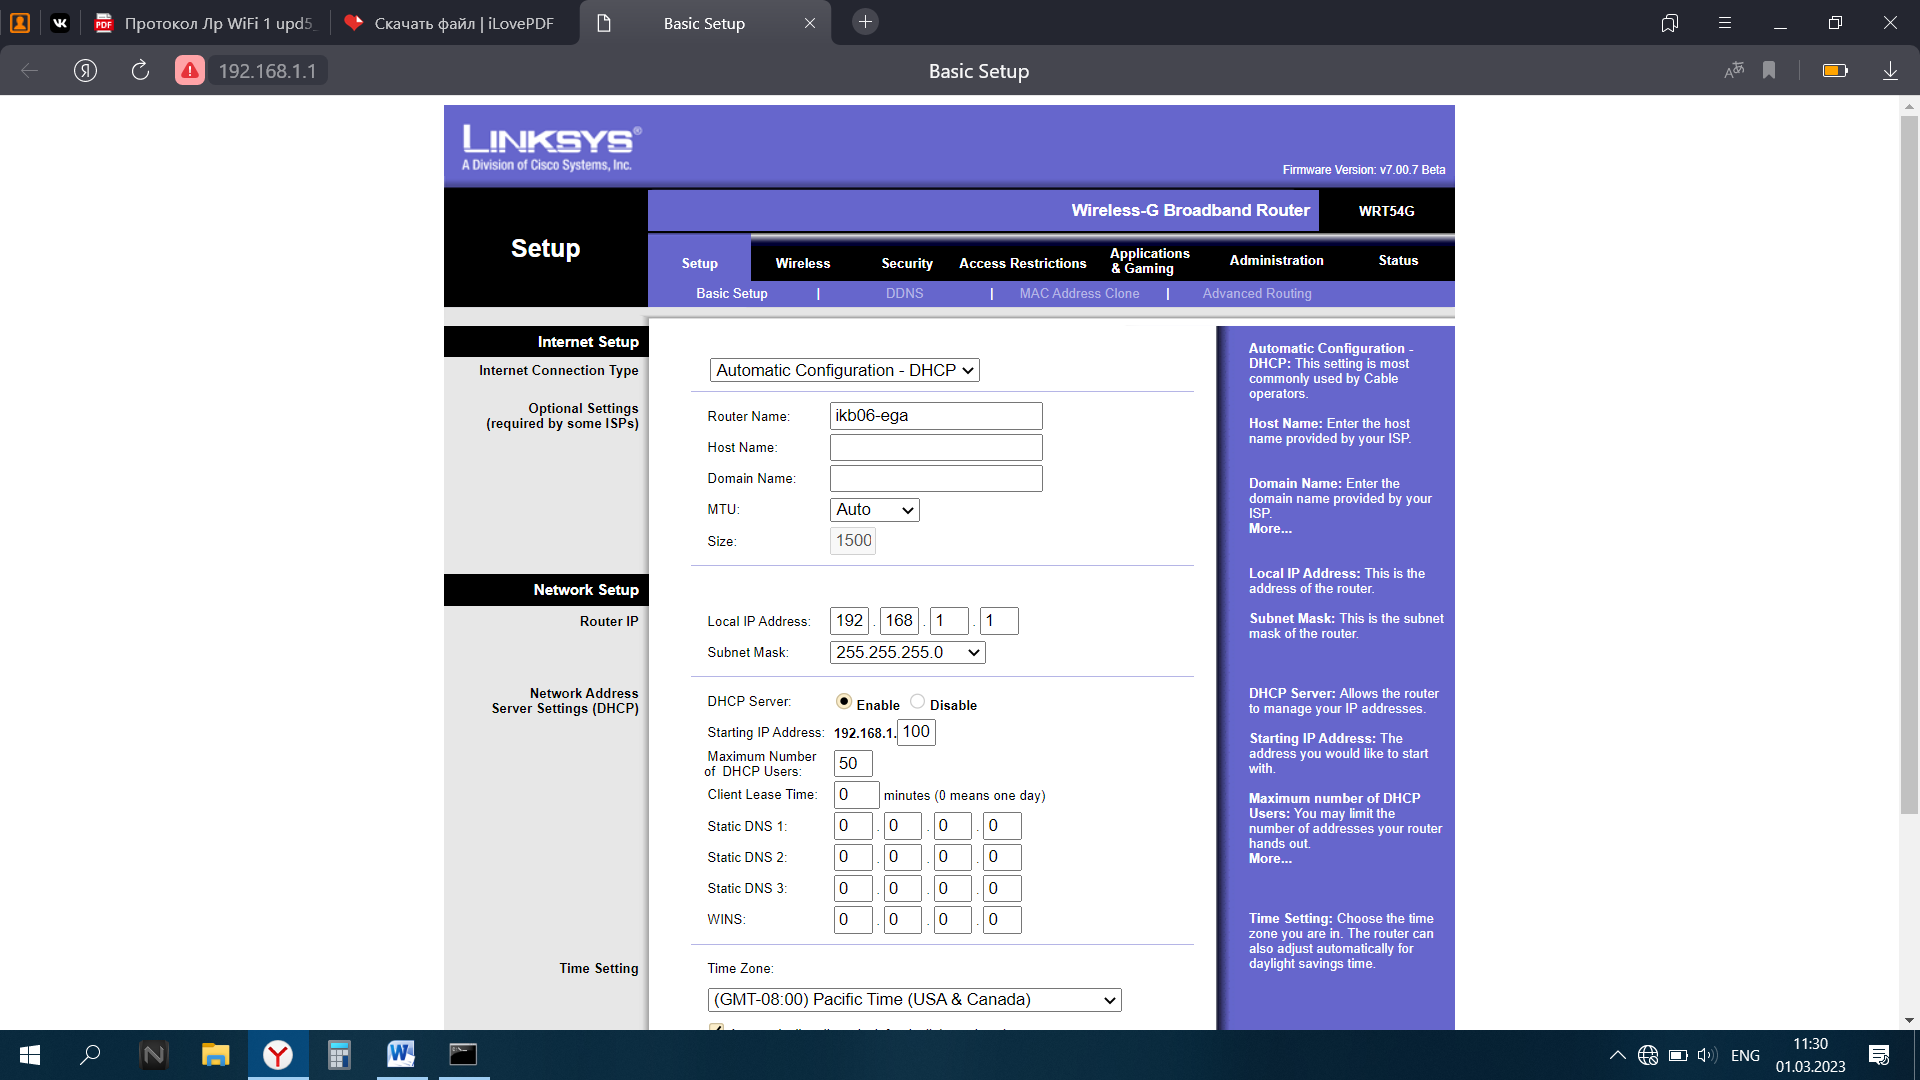
Task: Click More link under Domain Name help
Action: point(1270,529)
